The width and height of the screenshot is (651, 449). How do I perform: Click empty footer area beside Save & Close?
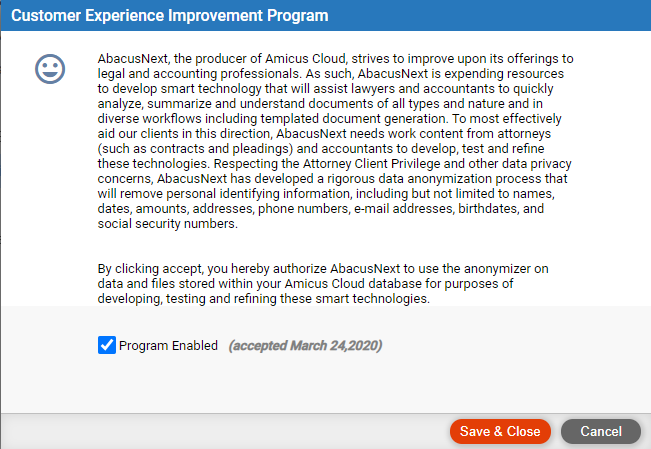click(x=224, y=431)
